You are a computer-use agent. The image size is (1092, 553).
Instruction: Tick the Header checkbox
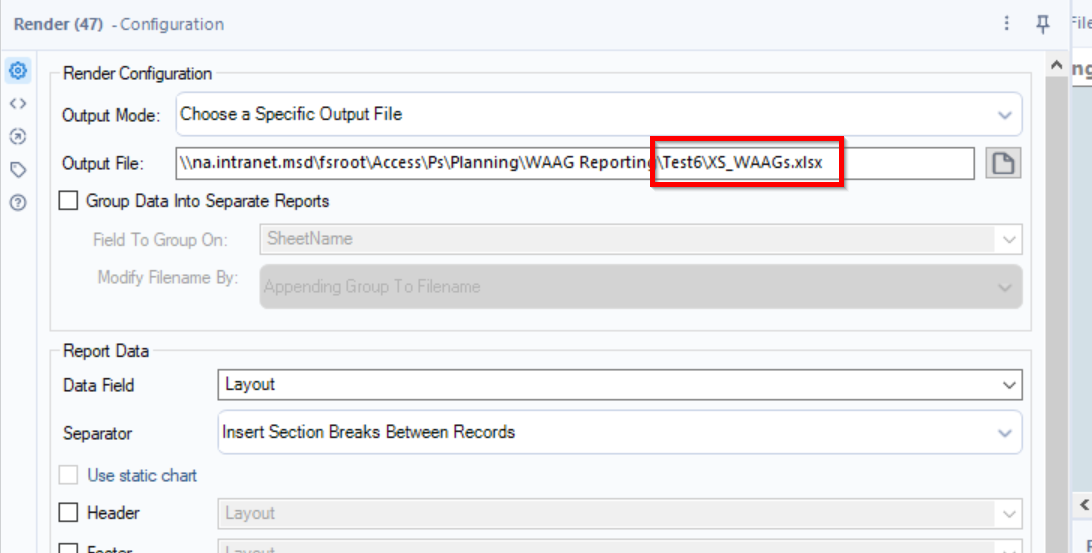coord(69,513)
